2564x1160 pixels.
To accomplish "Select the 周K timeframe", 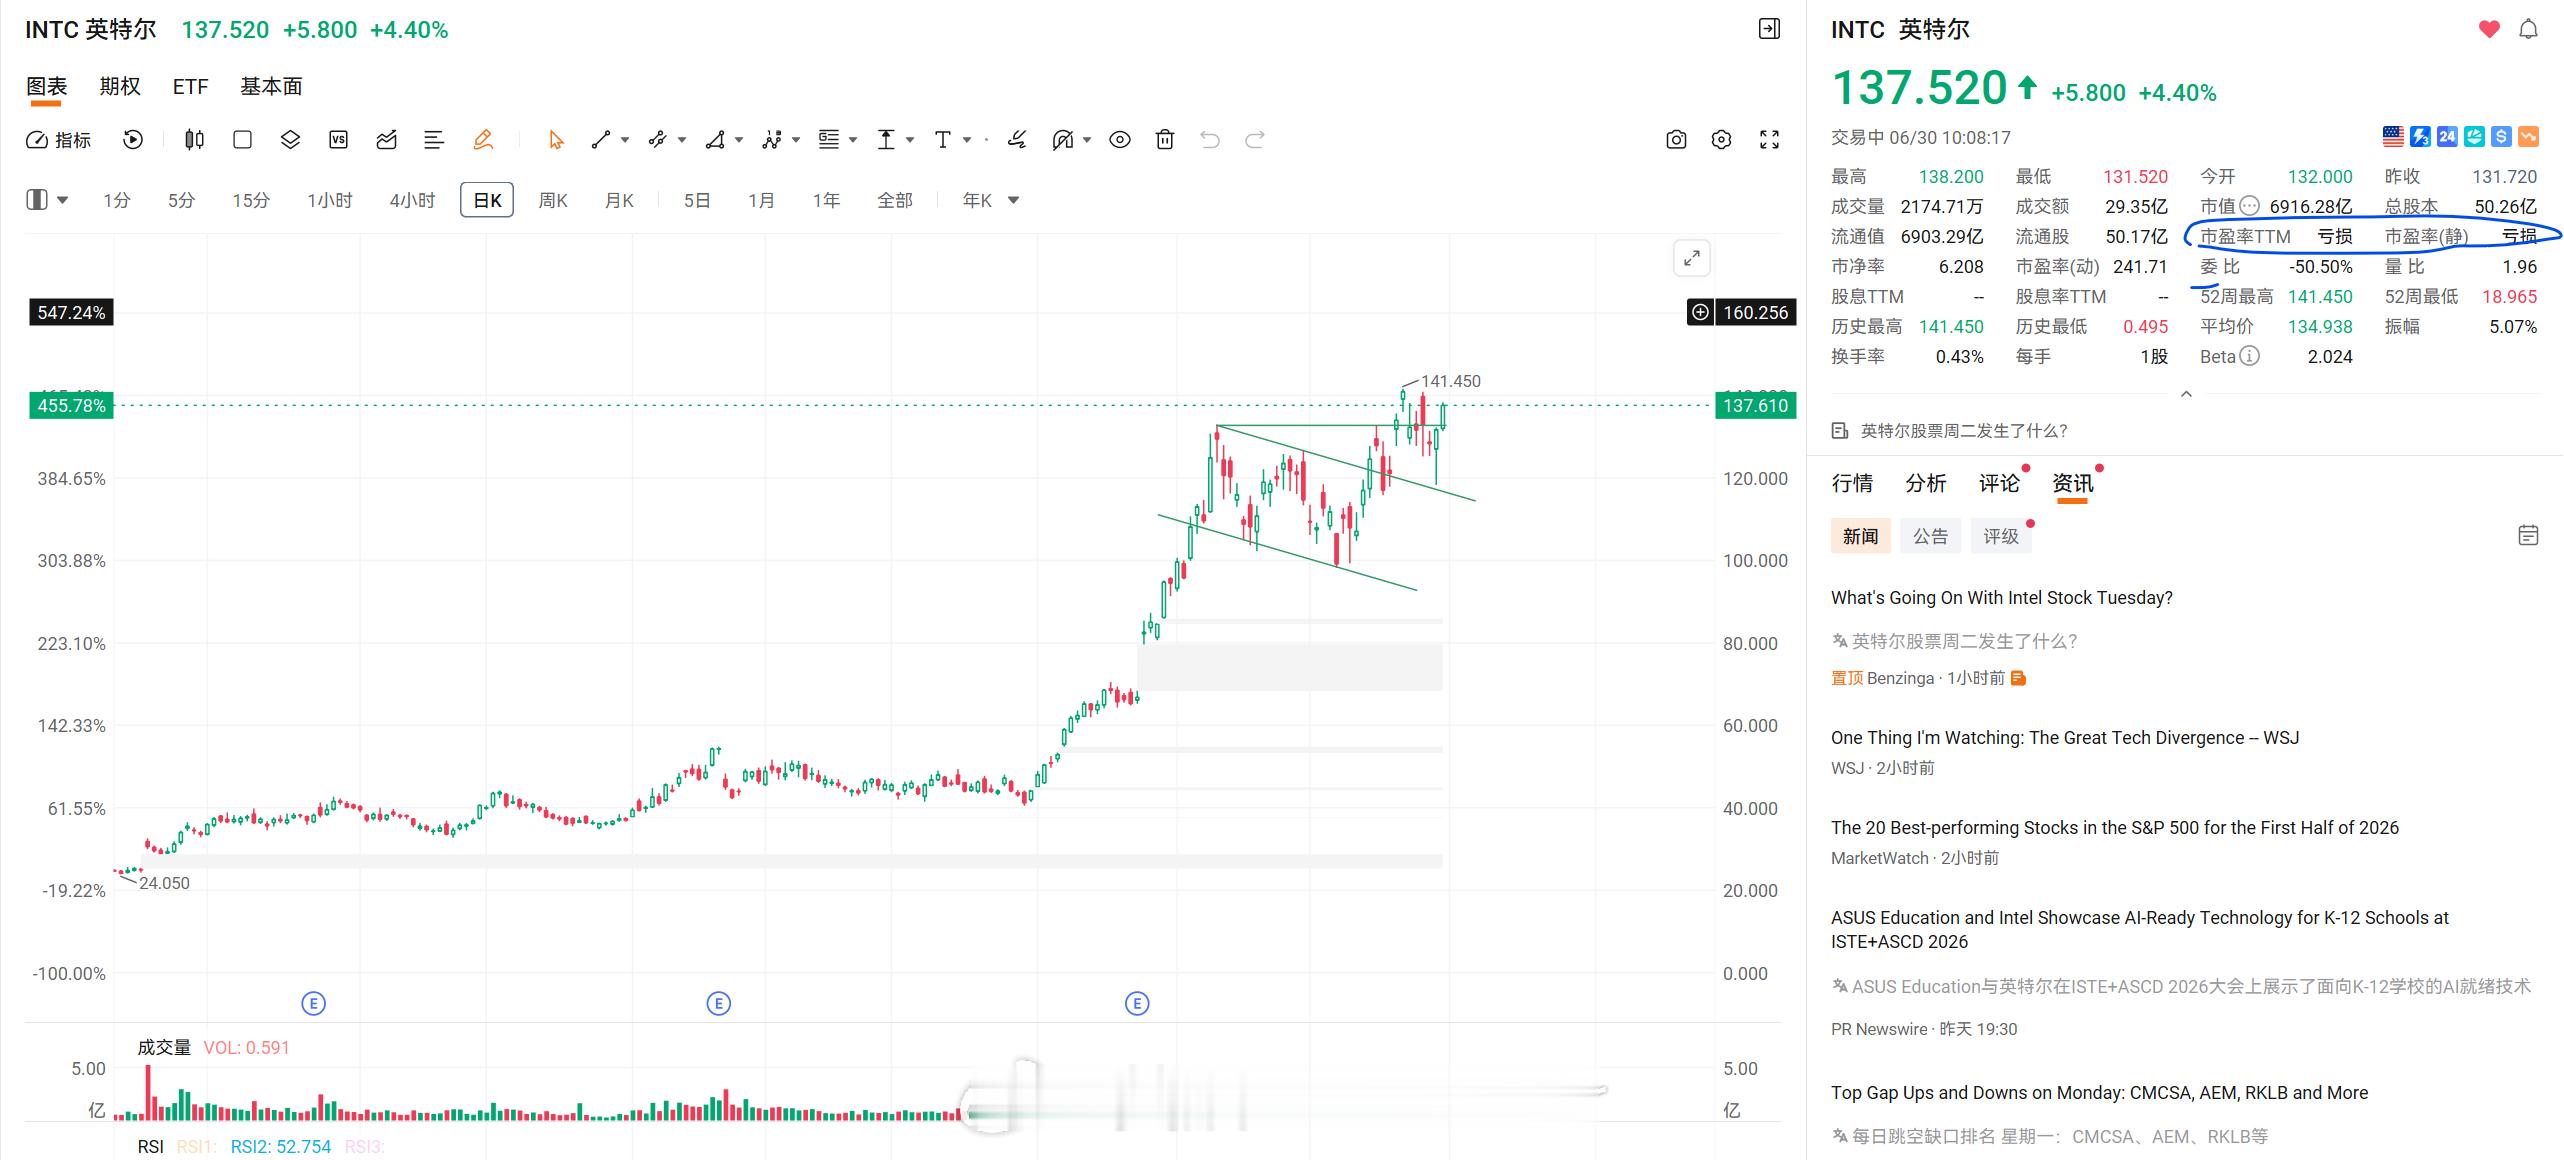I will pos(553,200).
